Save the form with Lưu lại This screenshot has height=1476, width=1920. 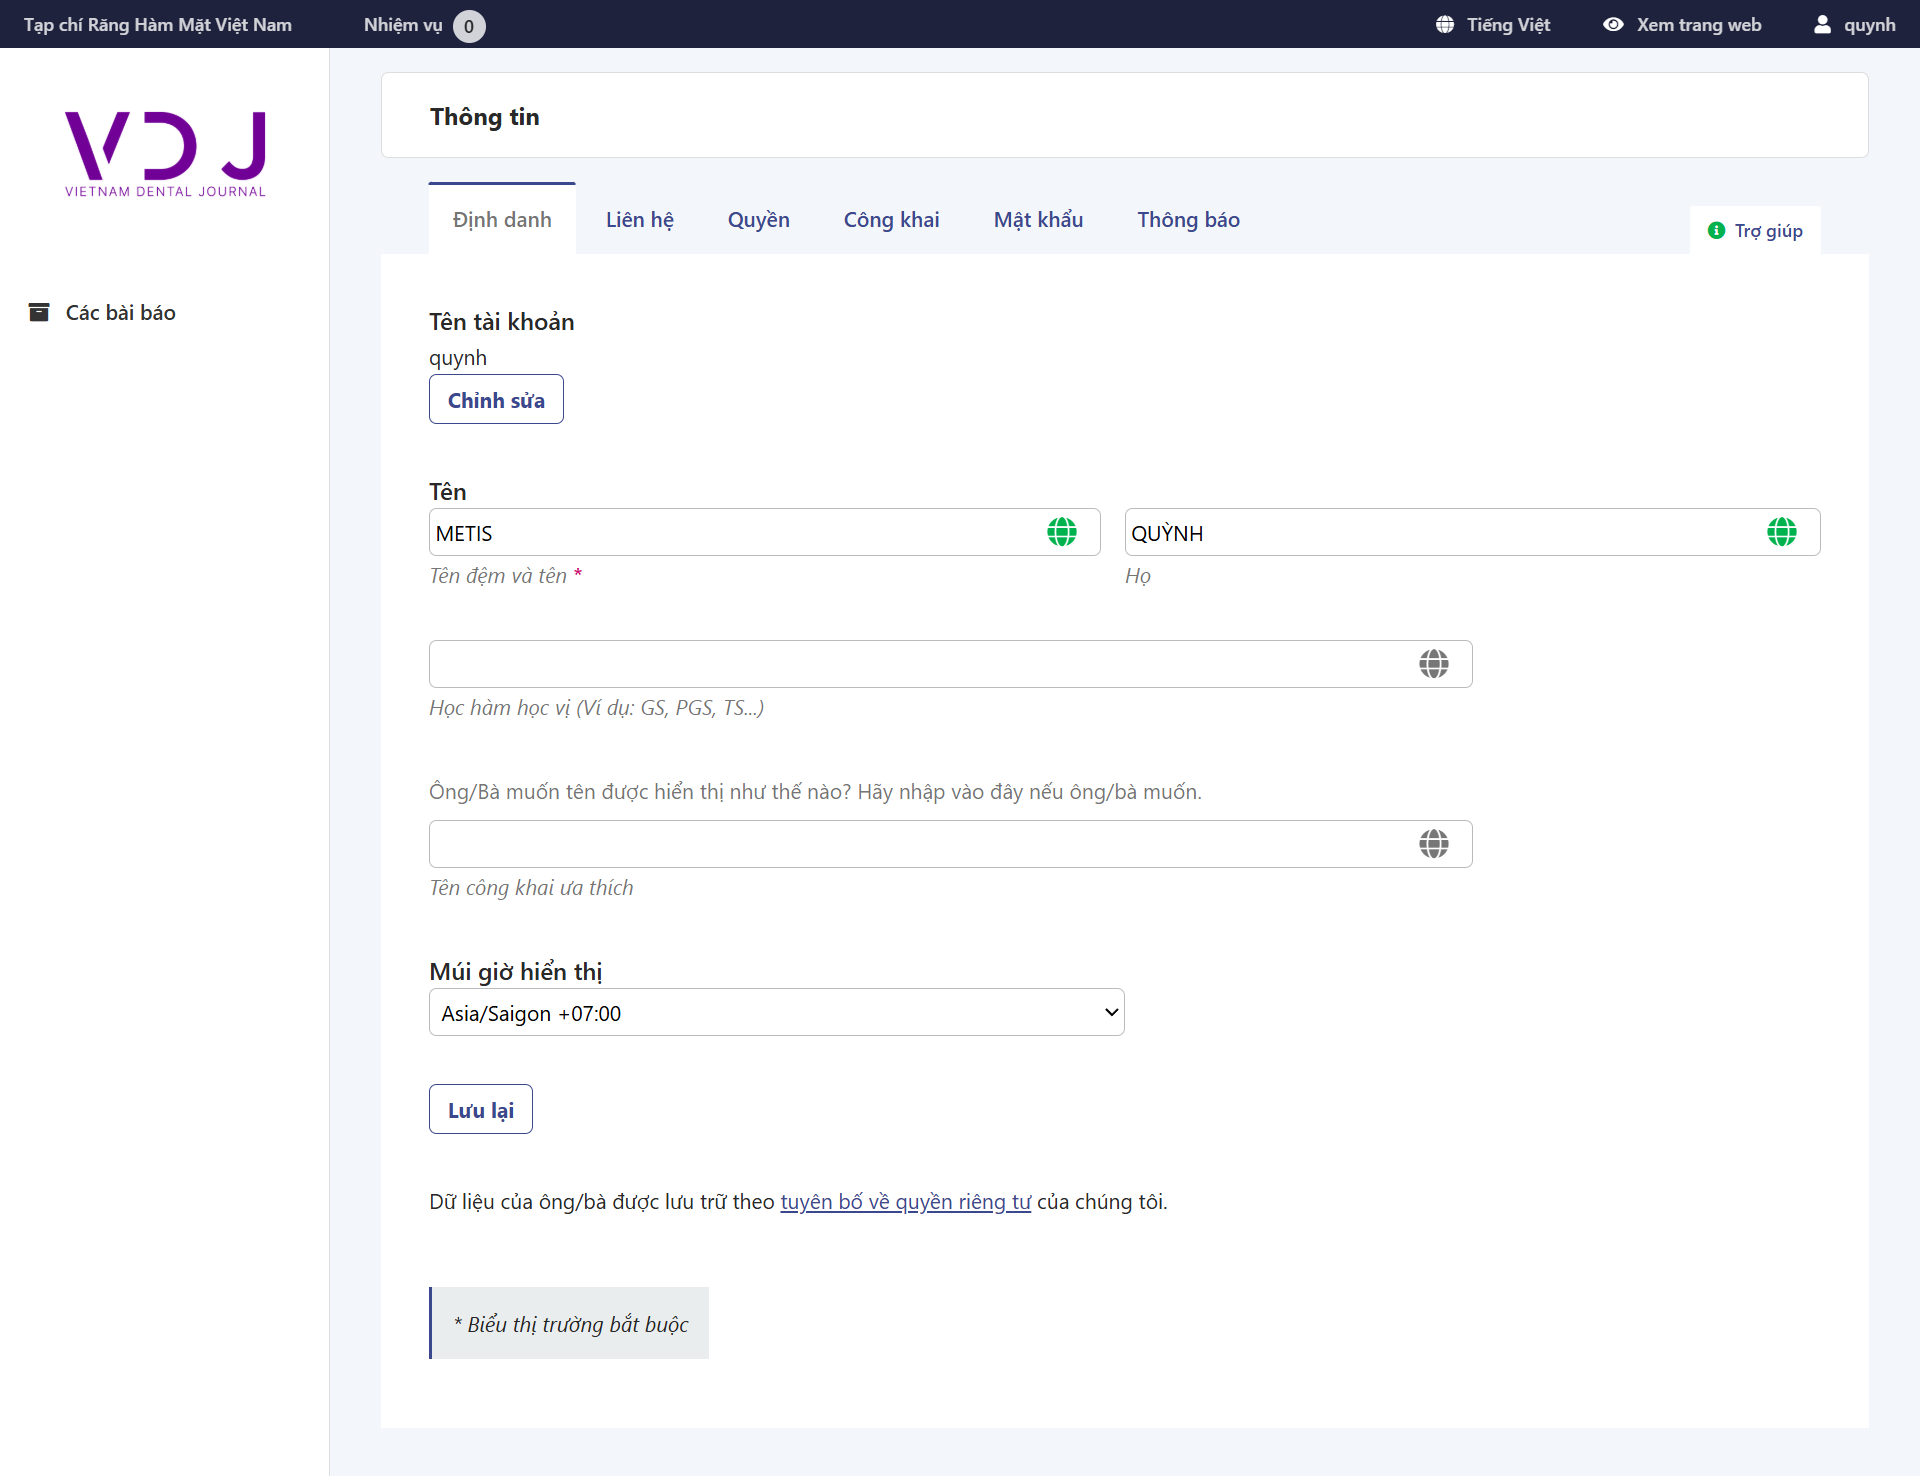(481, 1110)
